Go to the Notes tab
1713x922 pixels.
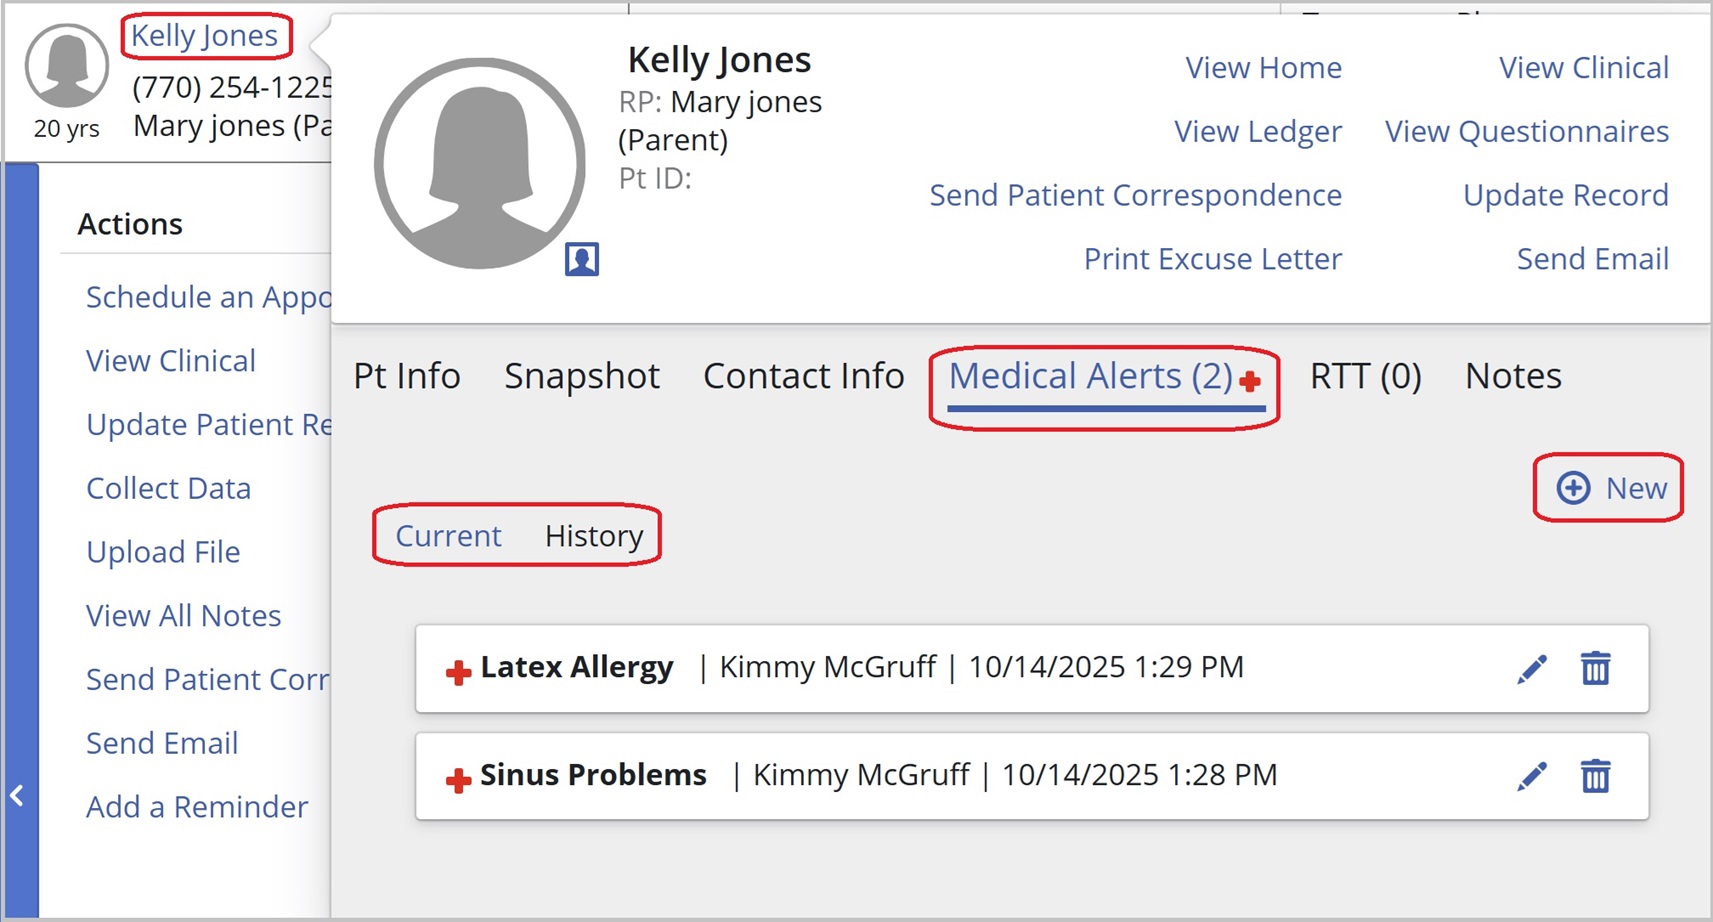pyautogui.click(x=1513, y=376)
